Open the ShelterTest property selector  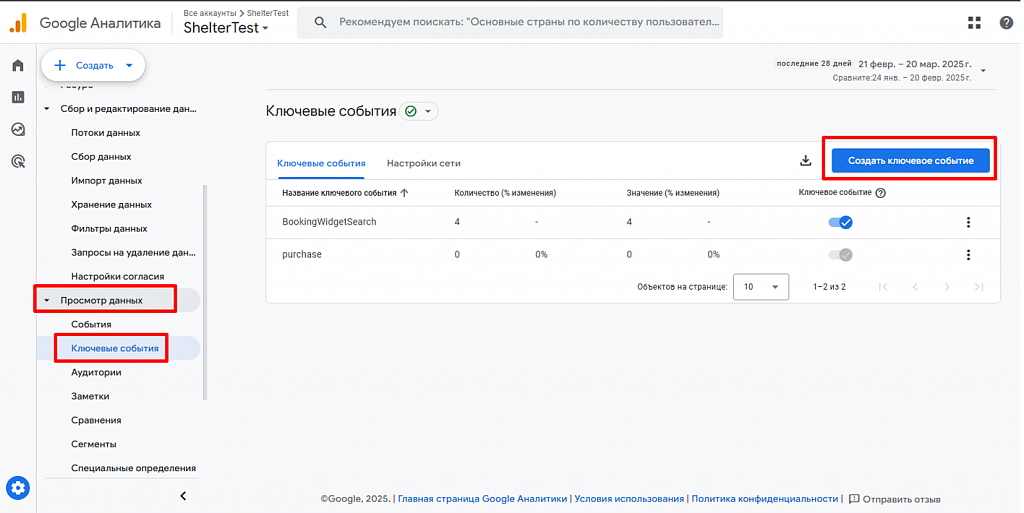(x=226, y=28)
